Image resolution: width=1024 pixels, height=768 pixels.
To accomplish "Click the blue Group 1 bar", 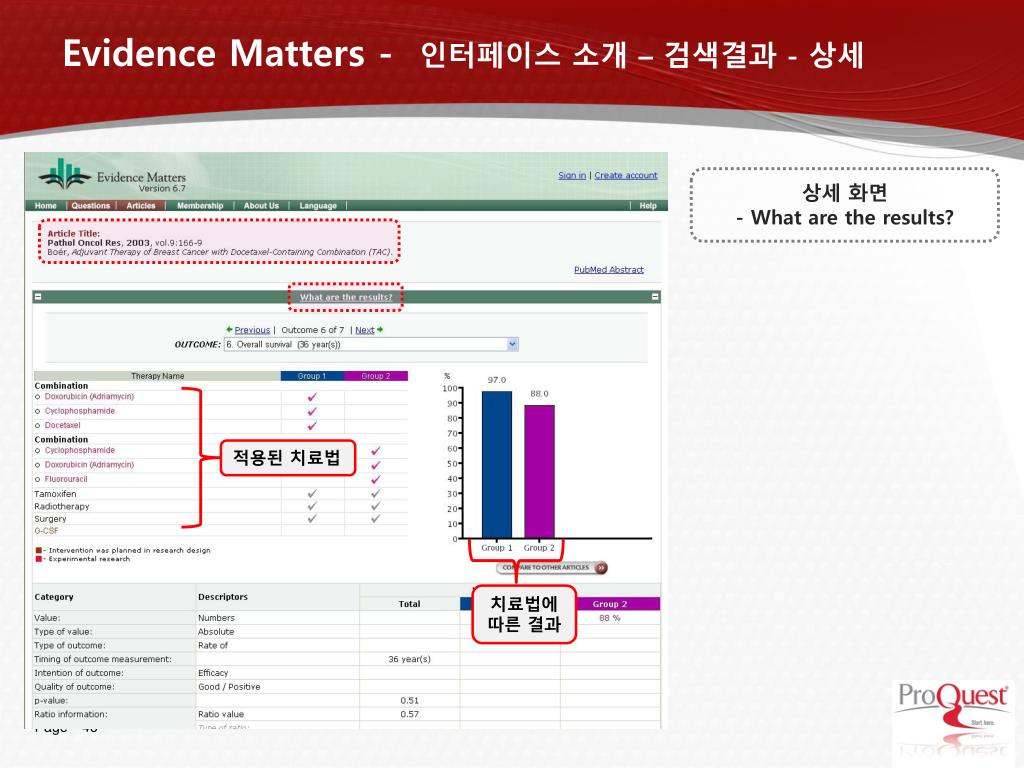I will pos(497,464).
